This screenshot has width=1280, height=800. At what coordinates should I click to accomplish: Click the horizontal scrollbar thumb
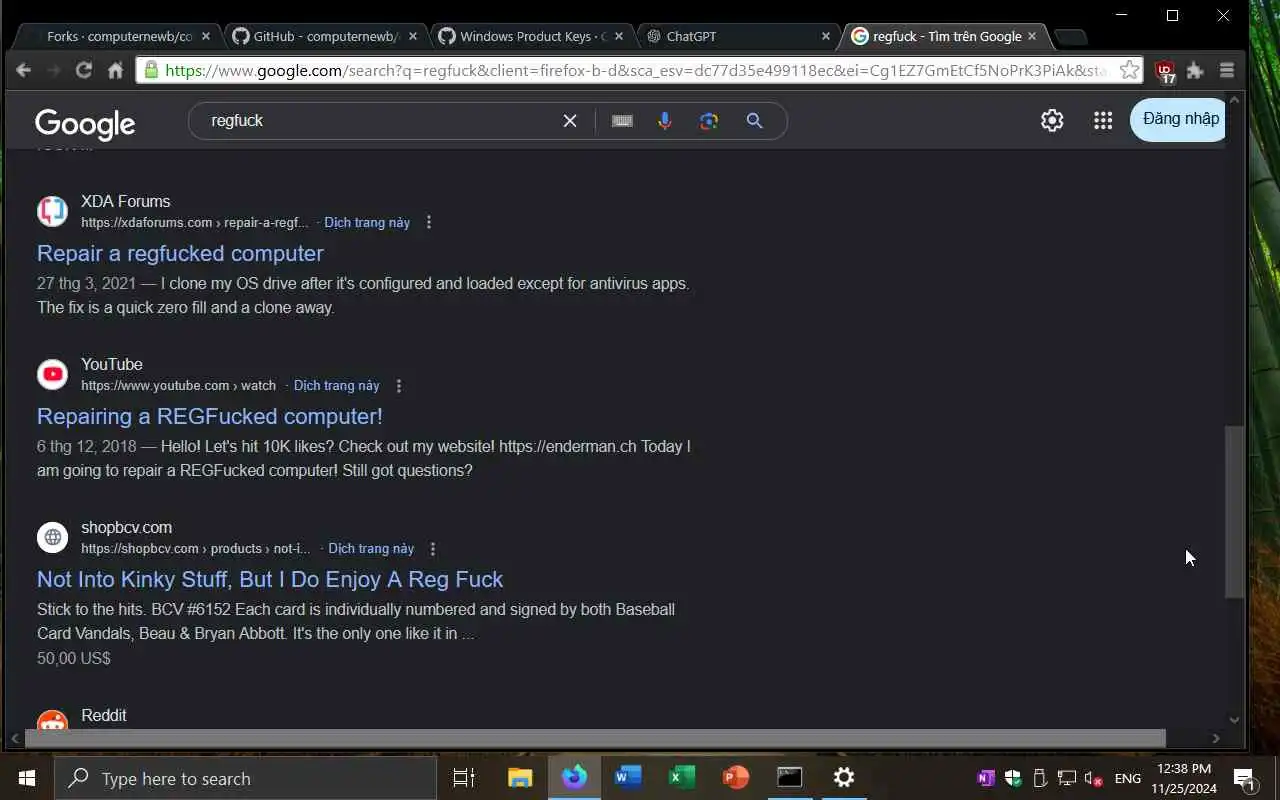coord(595,739)
